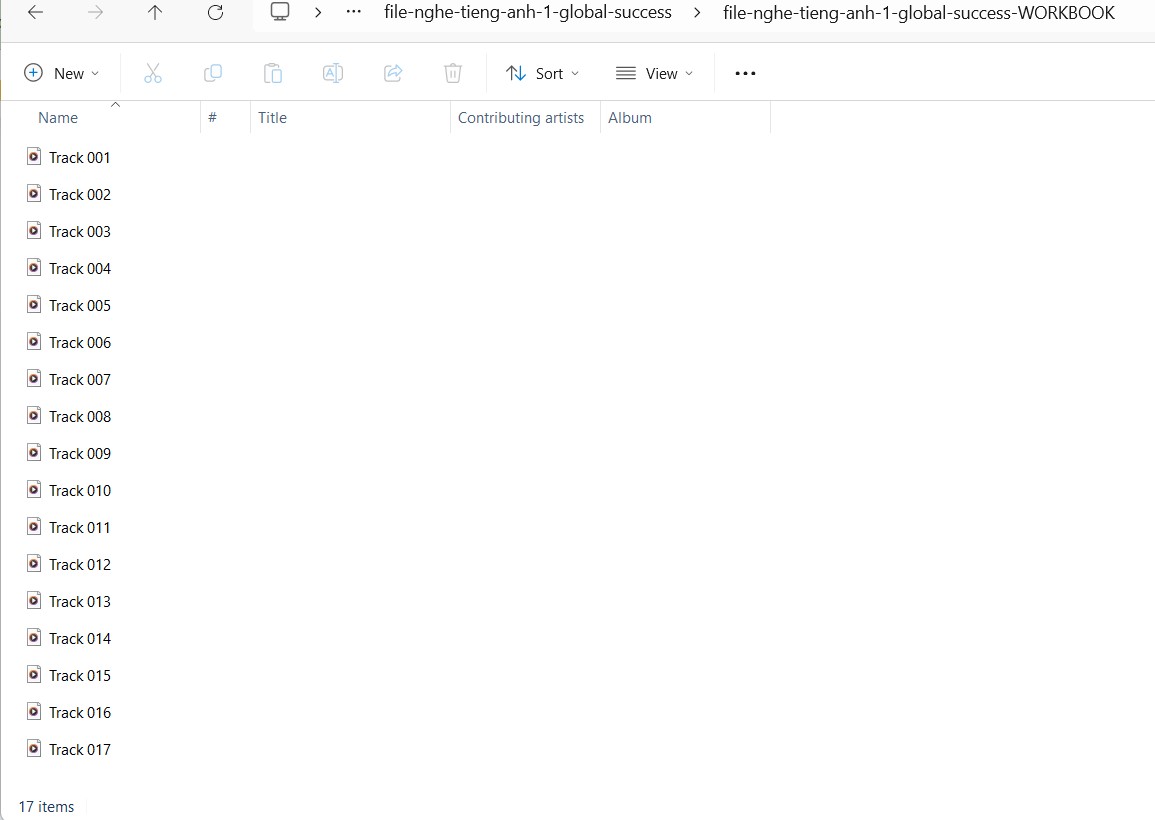Click the music file icon beside Track 001
This screenshot has height=820, width=1155.
[33, 157]
